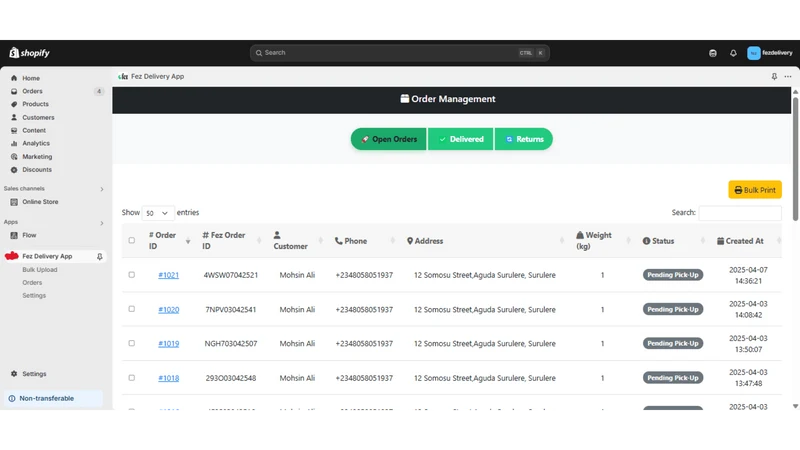Click the scrollbar down arrow

pos(795,406)
